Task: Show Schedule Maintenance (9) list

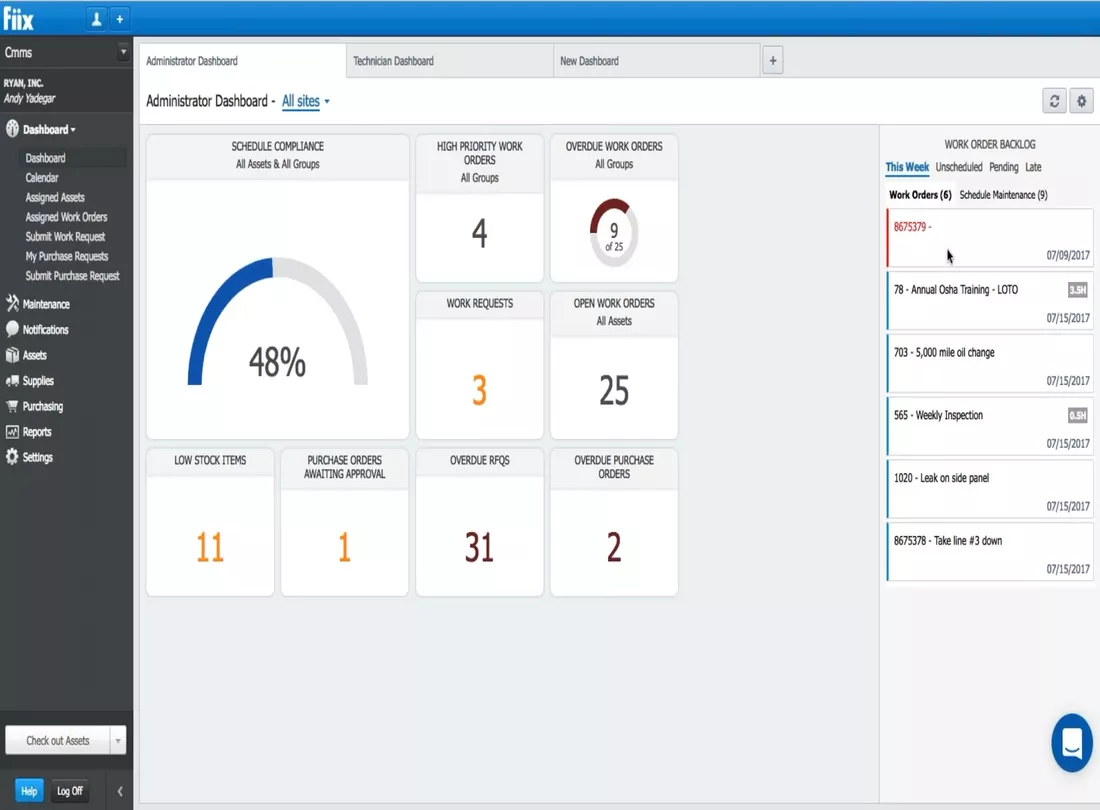Action: click(1003, 195)
